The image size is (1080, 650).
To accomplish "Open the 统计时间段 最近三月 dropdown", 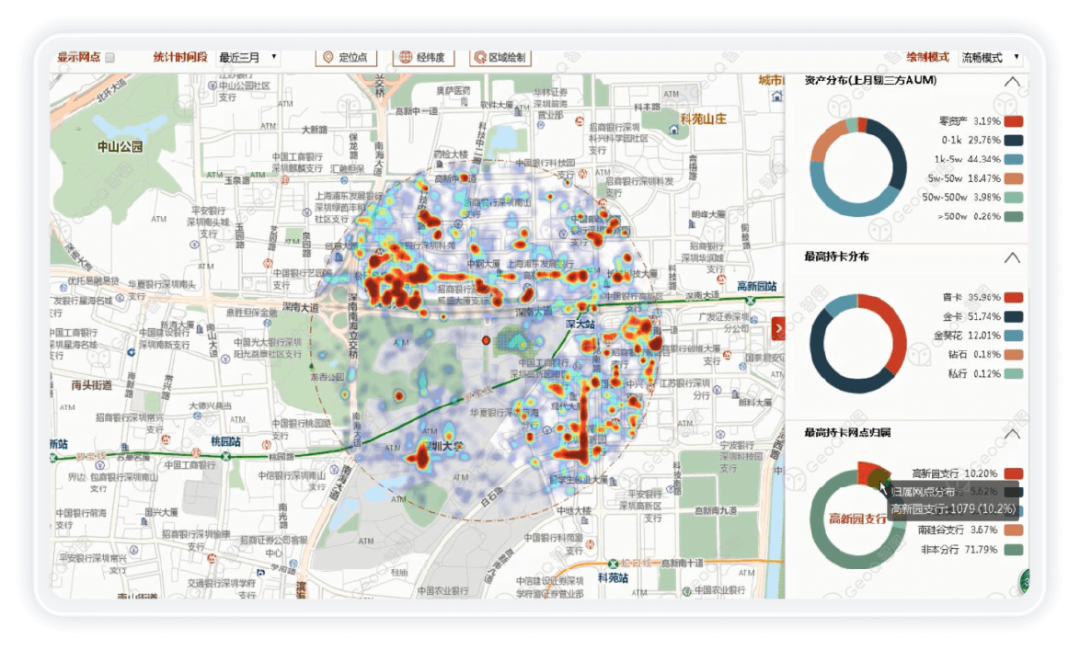I will click(x=248, y=58).
